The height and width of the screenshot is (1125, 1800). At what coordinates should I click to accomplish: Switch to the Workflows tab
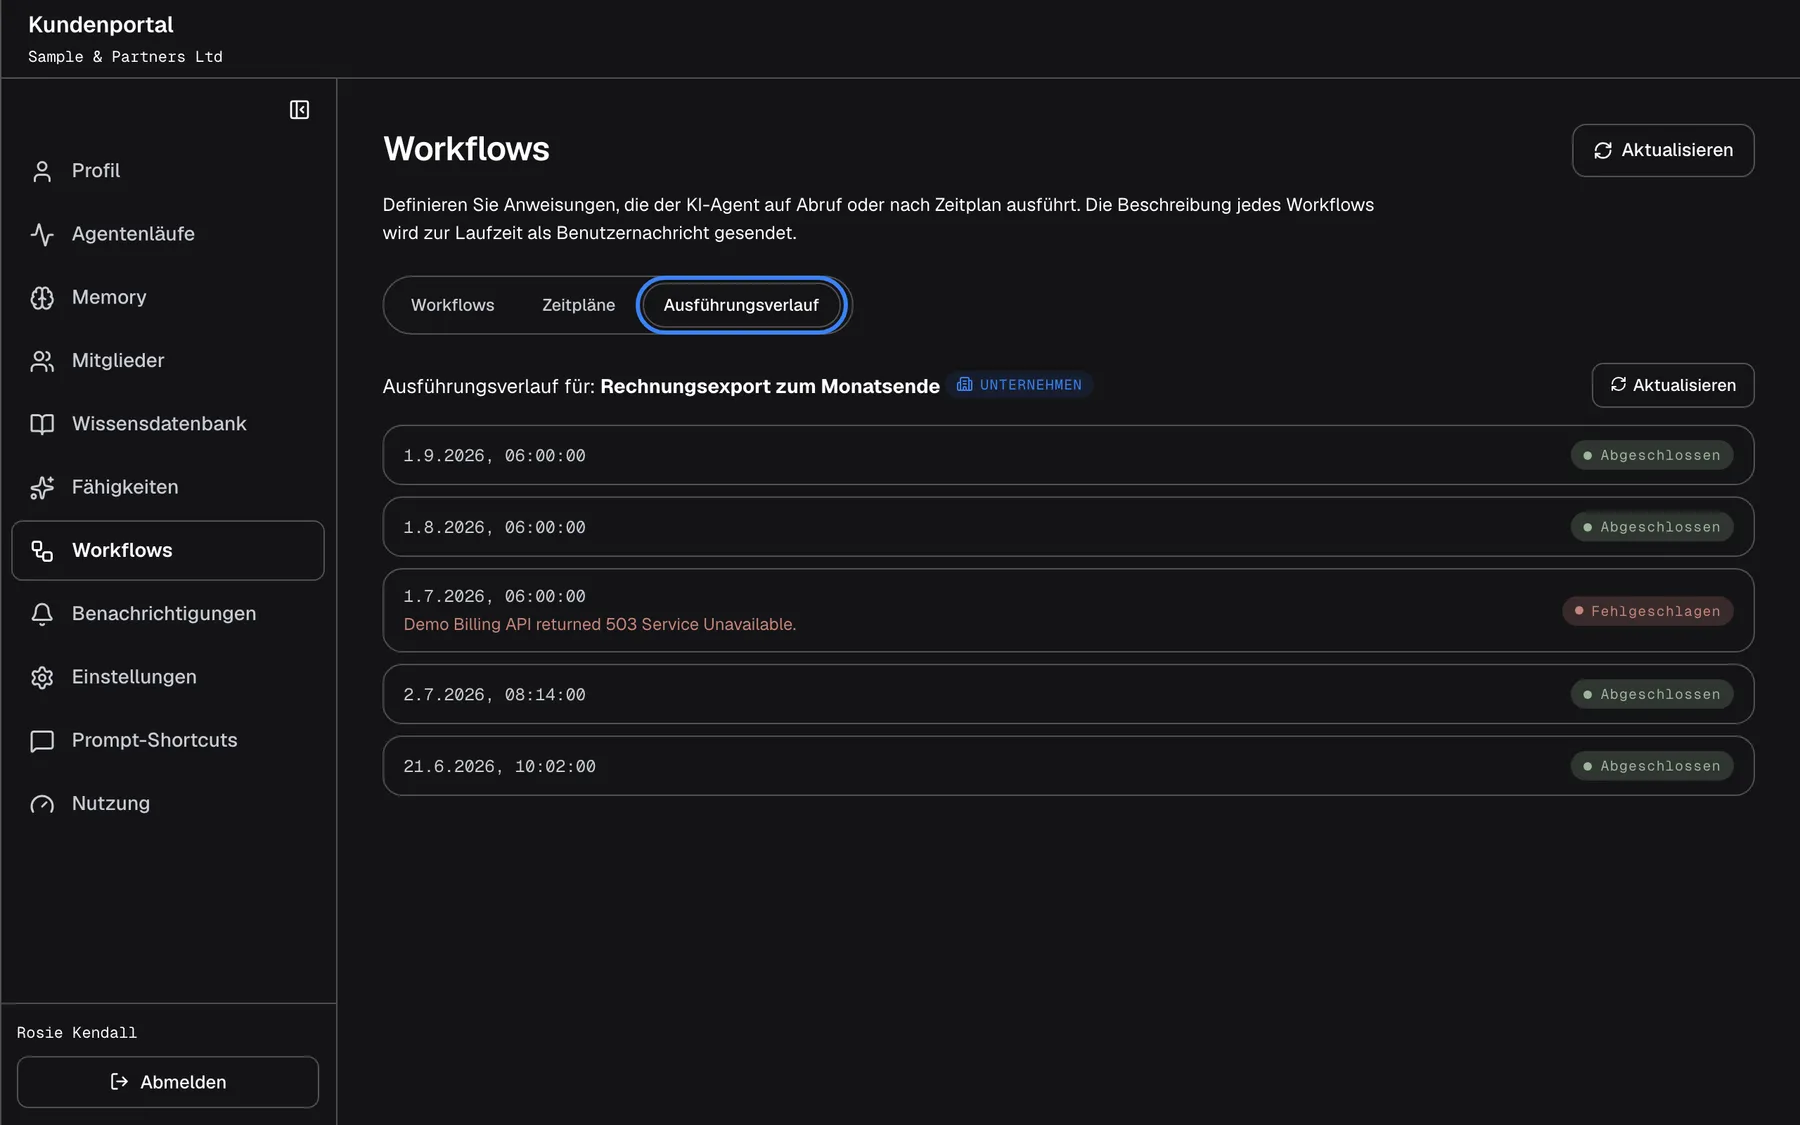(x=452, y=305)
